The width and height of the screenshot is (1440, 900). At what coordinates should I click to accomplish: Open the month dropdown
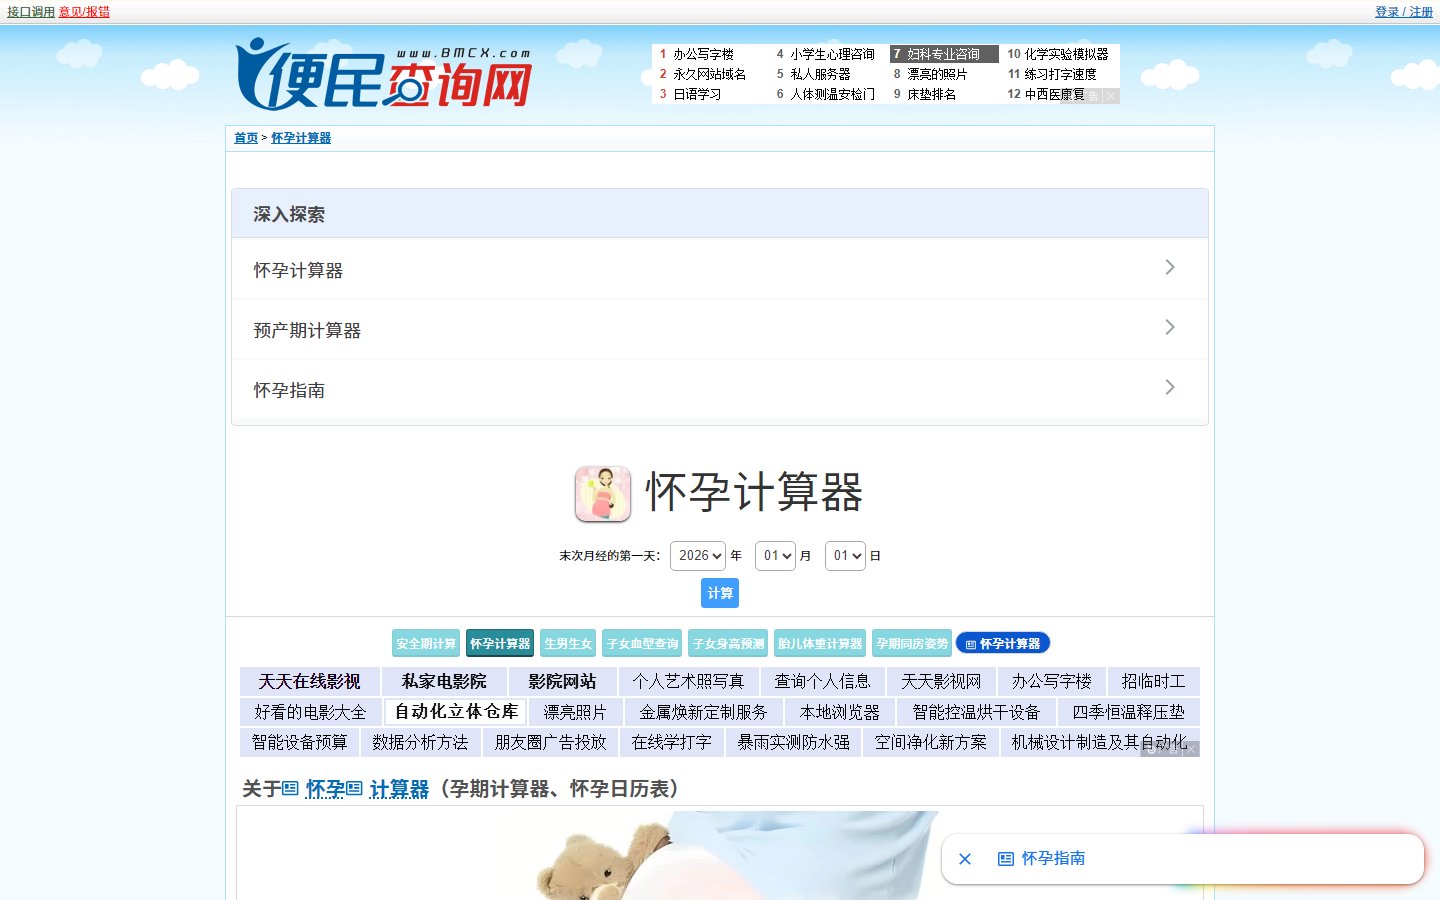(x=775, y=556)
